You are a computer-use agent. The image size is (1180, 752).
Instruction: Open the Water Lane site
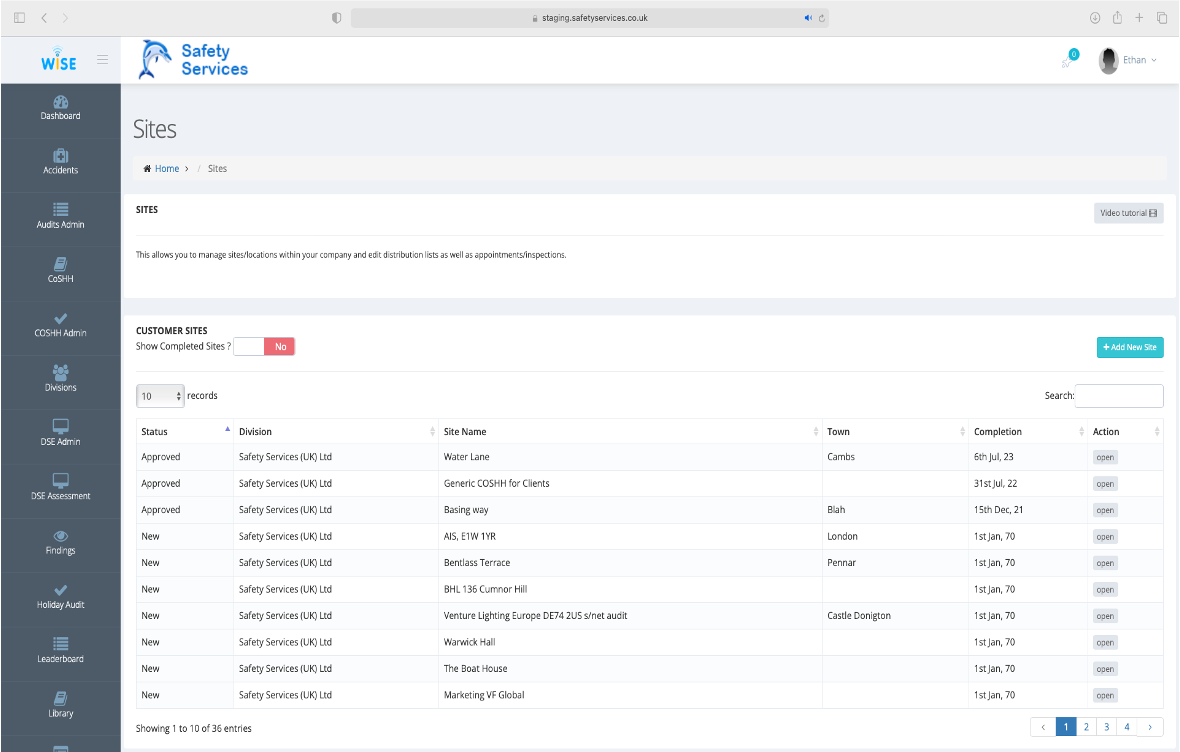tap(1105, 458)
